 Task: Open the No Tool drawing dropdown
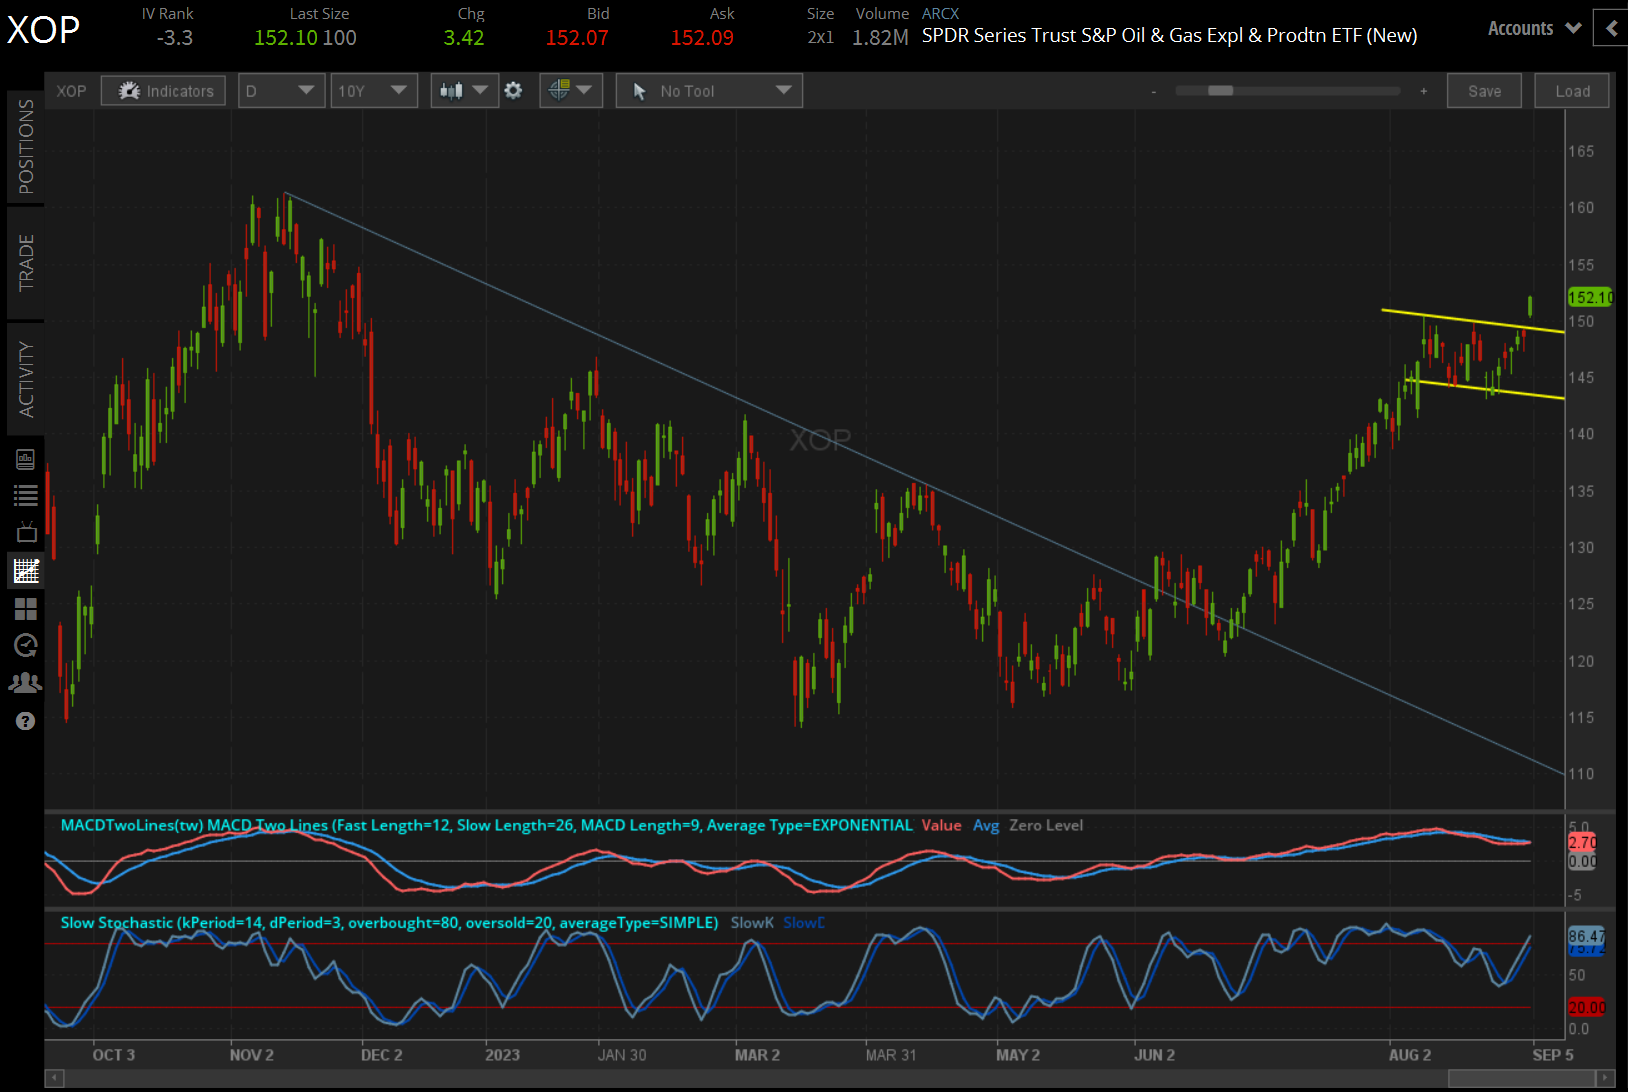click(709, 90)
